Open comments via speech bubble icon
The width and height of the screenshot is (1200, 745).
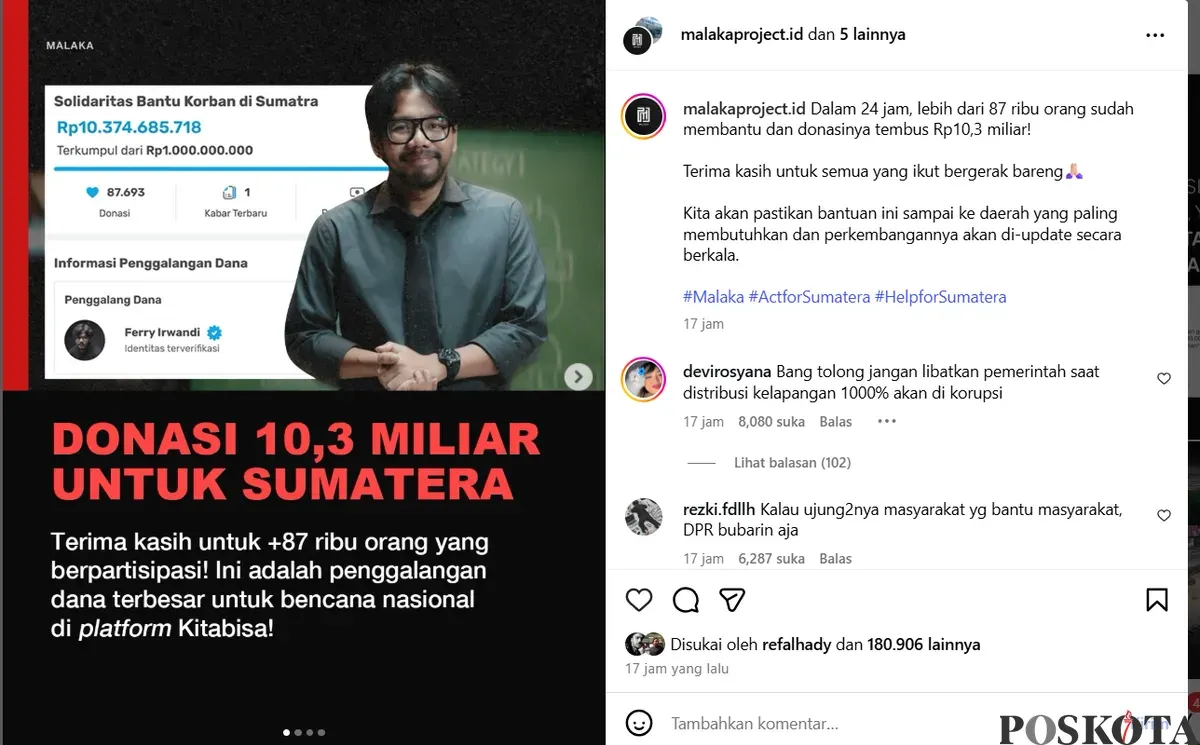click(686, 599)
